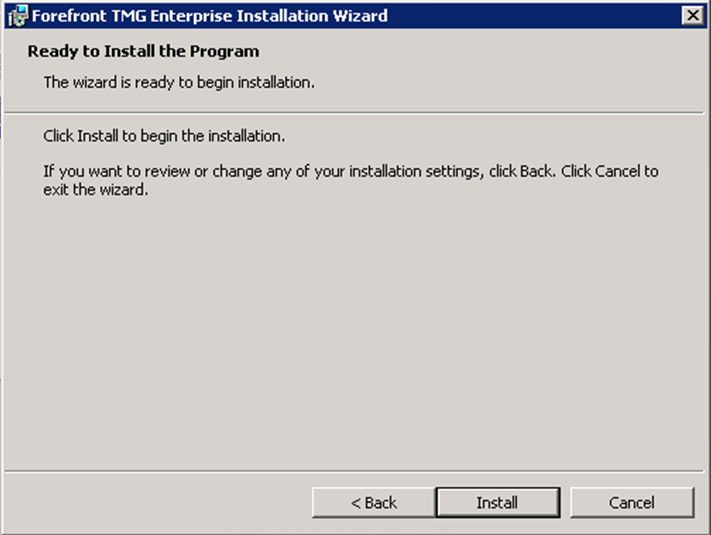The width and height of the screenshot is (711, 535).
Task: Click the Install button
Action: coord(496,503)
